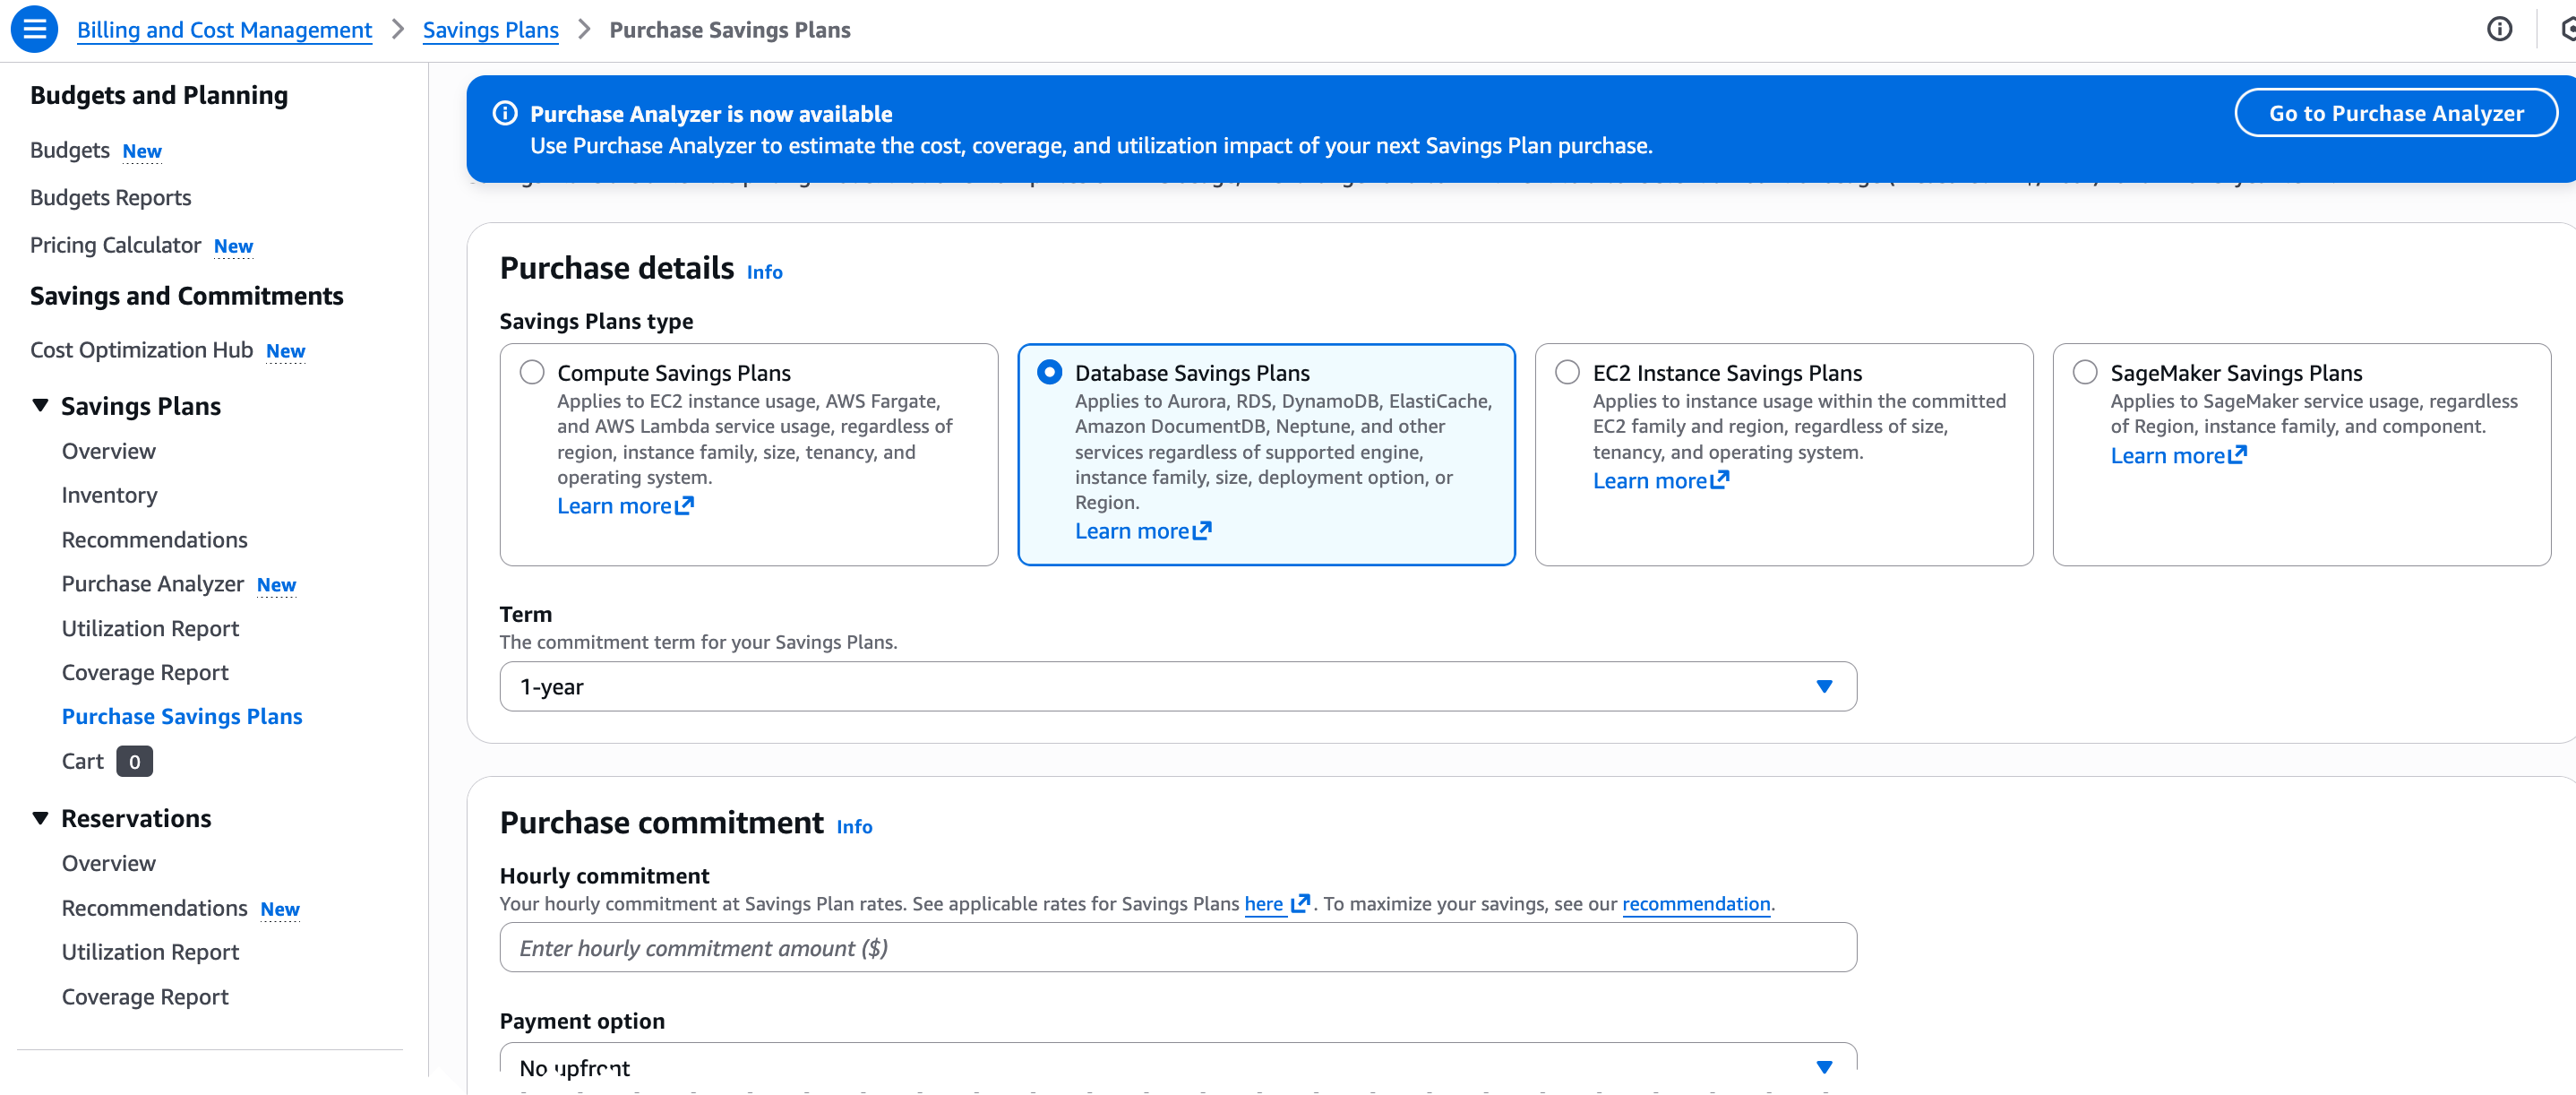The width and height of the screenshot is (2576, 1095).
Task: Click the hourly commitment amount input field
Action: pos(1177,947)
